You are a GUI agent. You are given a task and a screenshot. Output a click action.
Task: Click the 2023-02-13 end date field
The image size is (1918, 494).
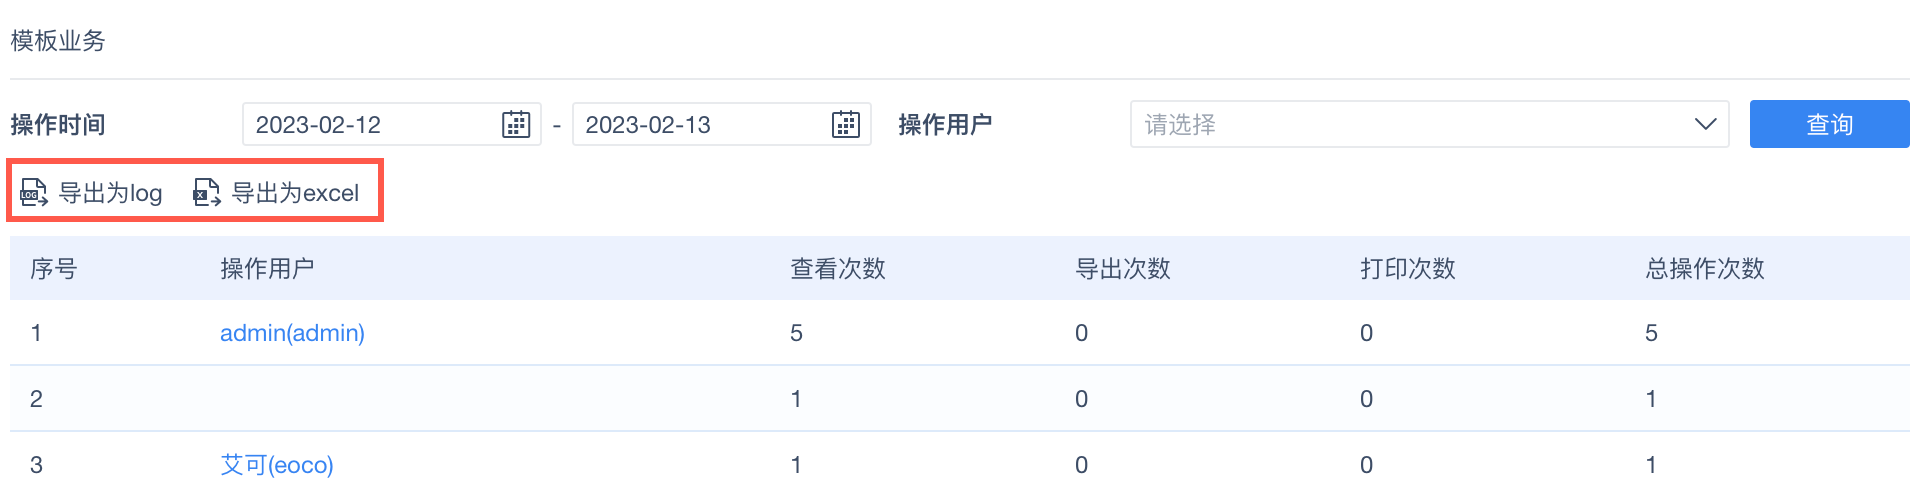700,125
